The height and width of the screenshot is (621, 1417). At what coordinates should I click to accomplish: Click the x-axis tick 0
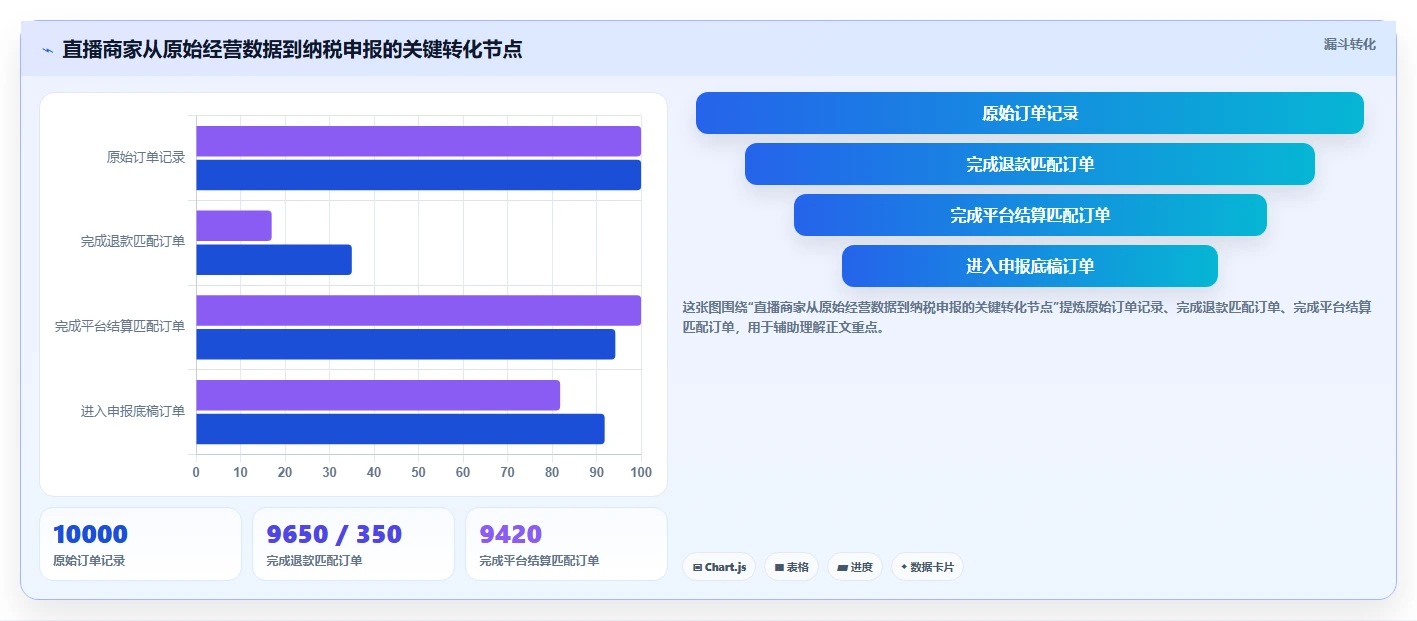(x=196, y=472)
